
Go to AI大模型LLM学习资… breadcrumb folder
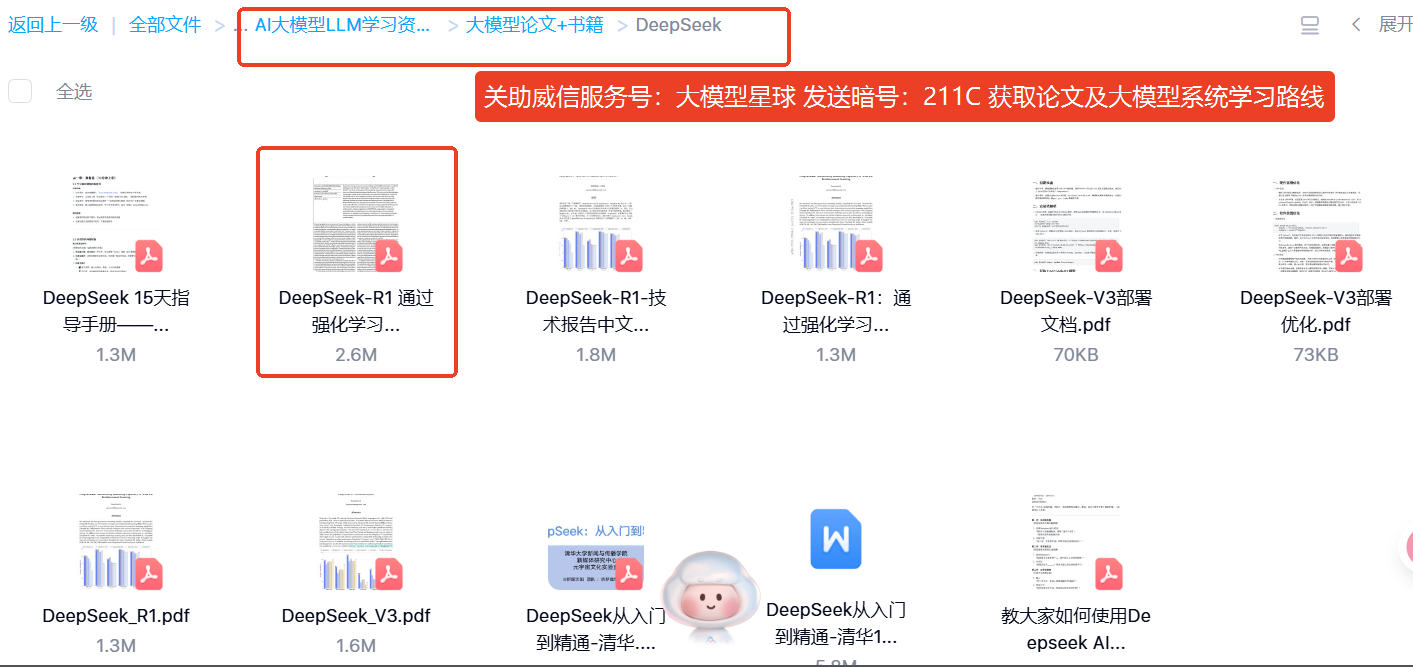coord(343,25)
